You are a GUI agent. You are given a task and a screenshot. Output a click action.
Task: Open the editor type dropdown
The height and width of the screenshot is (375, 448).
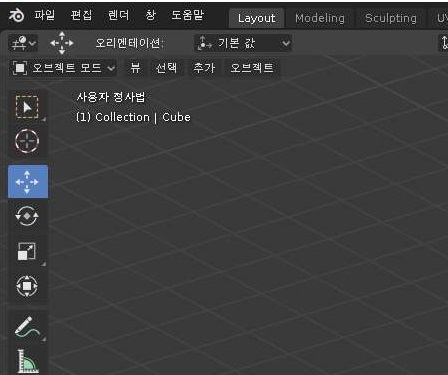tap(23, 43)
